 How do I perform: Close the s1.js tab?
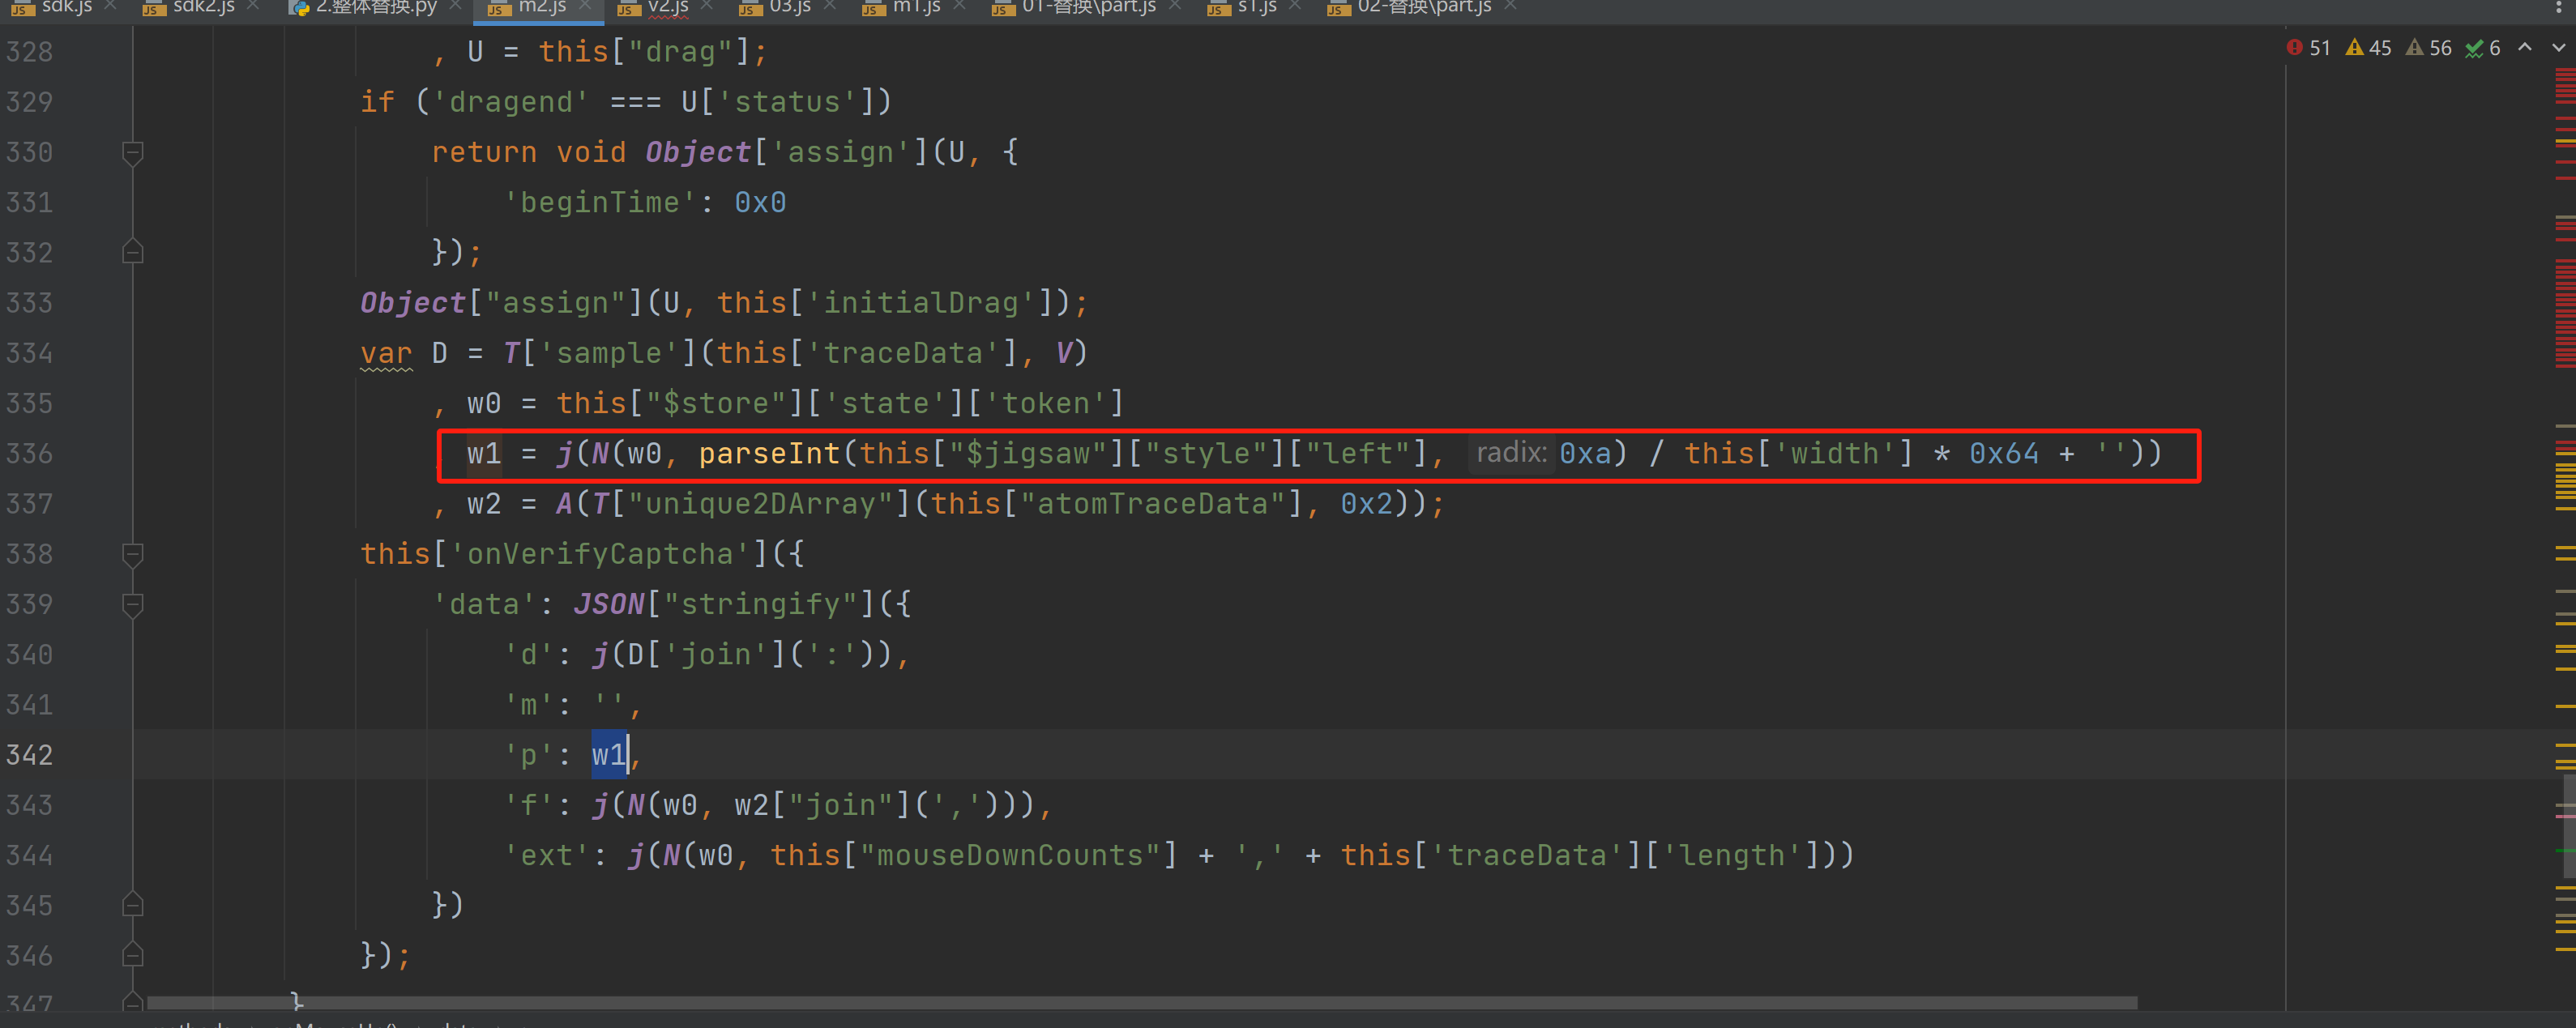[1295, 6]
